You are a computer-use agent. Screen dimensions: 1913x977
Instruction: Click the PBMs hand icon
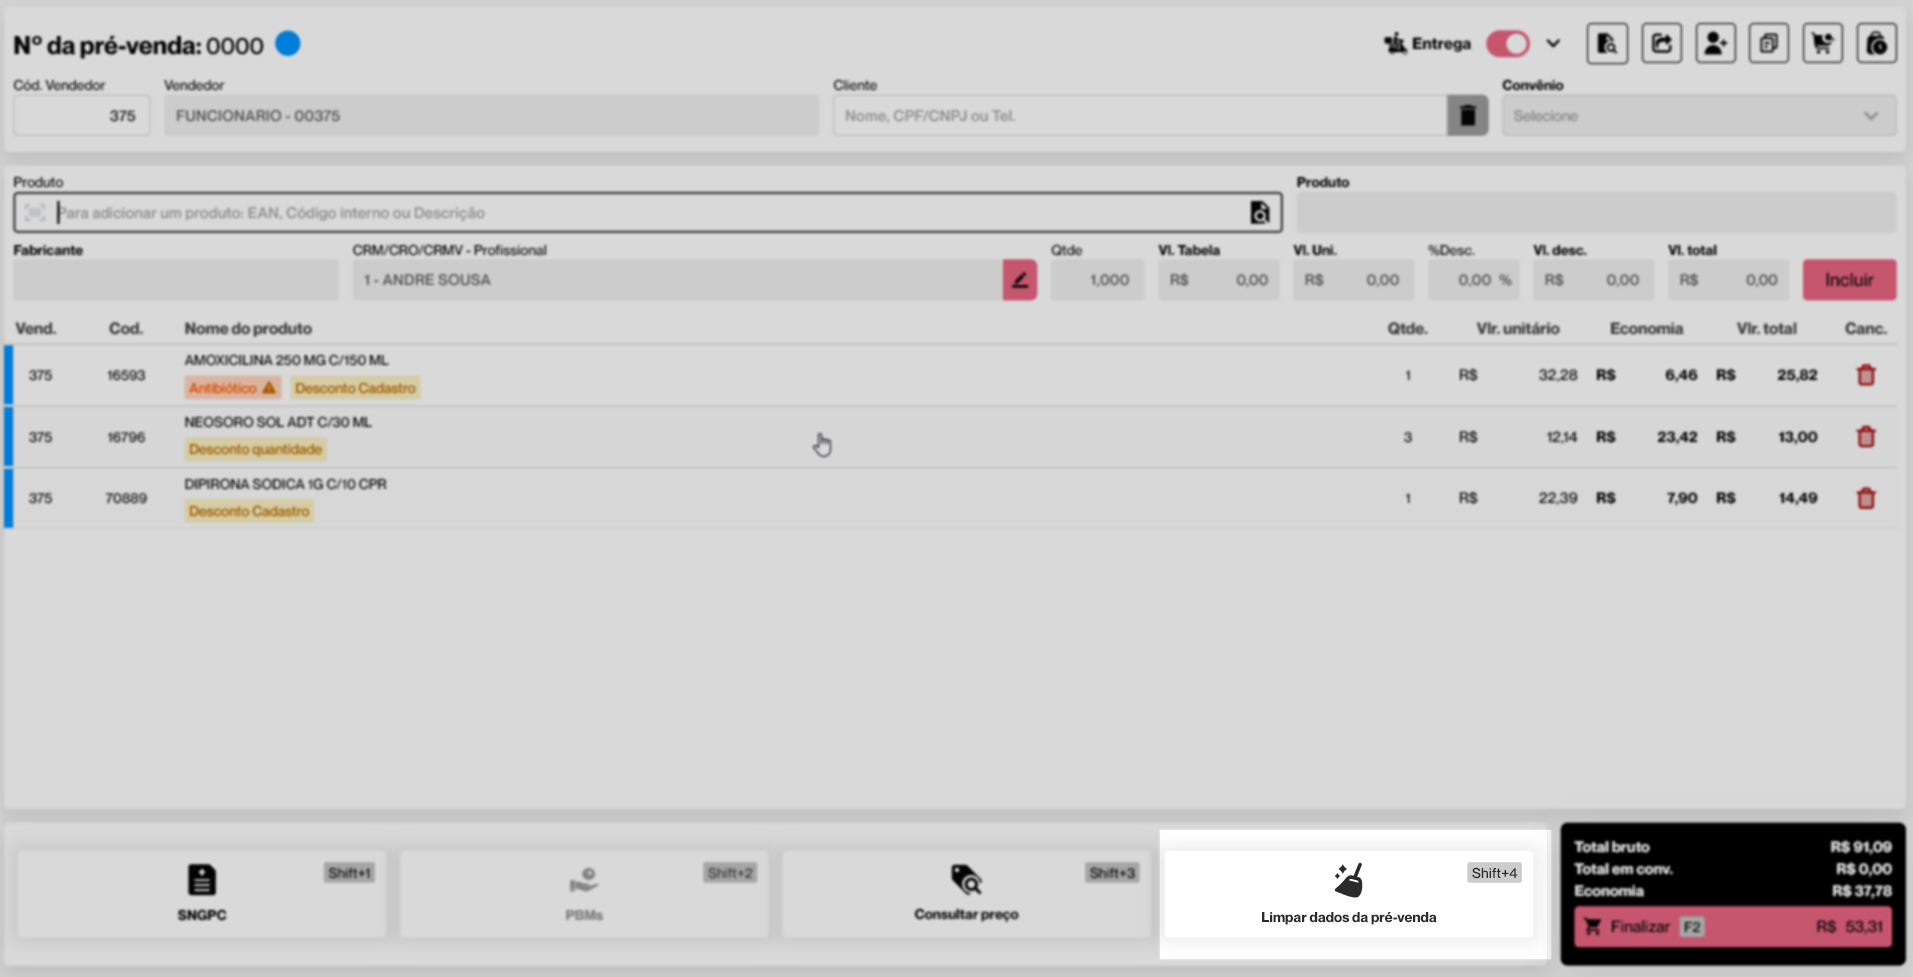pos(584,881)
